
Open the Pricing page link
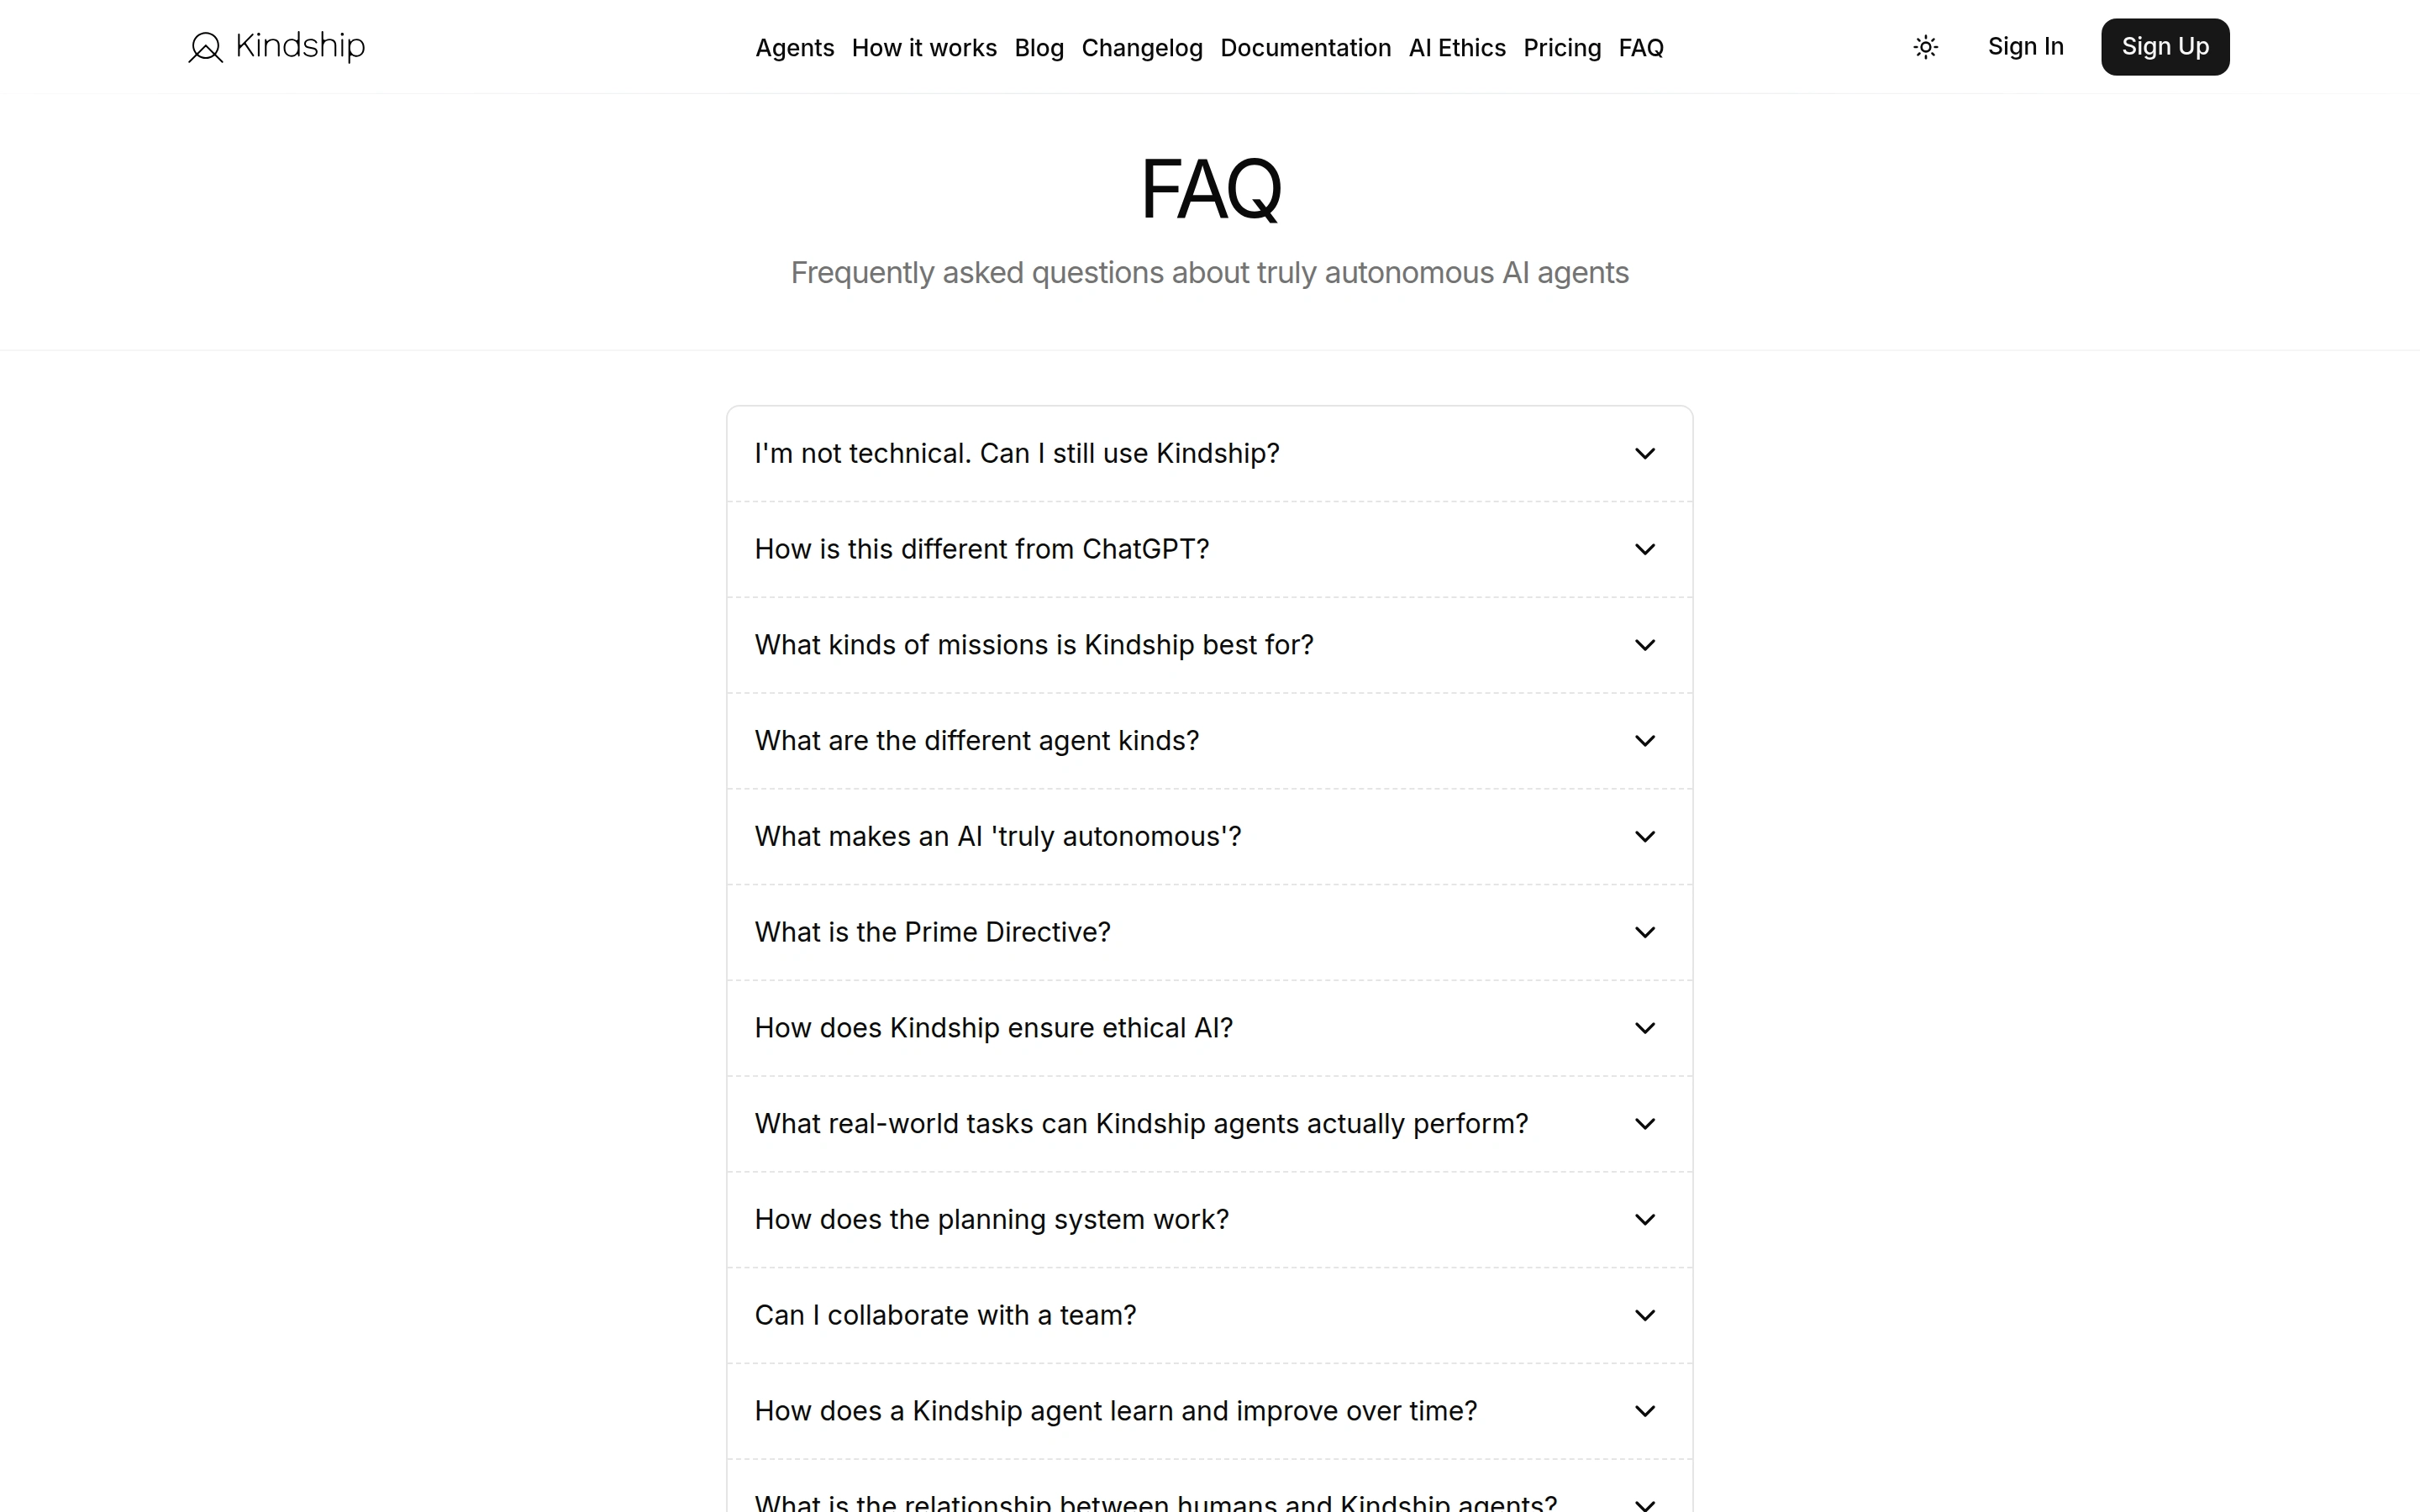[x=1562, y=48]
